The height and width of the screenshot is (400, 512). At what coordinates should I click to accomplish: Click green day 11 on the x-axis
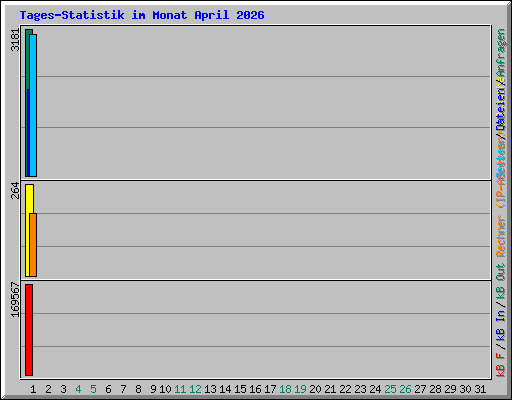(x=180, y=389)
